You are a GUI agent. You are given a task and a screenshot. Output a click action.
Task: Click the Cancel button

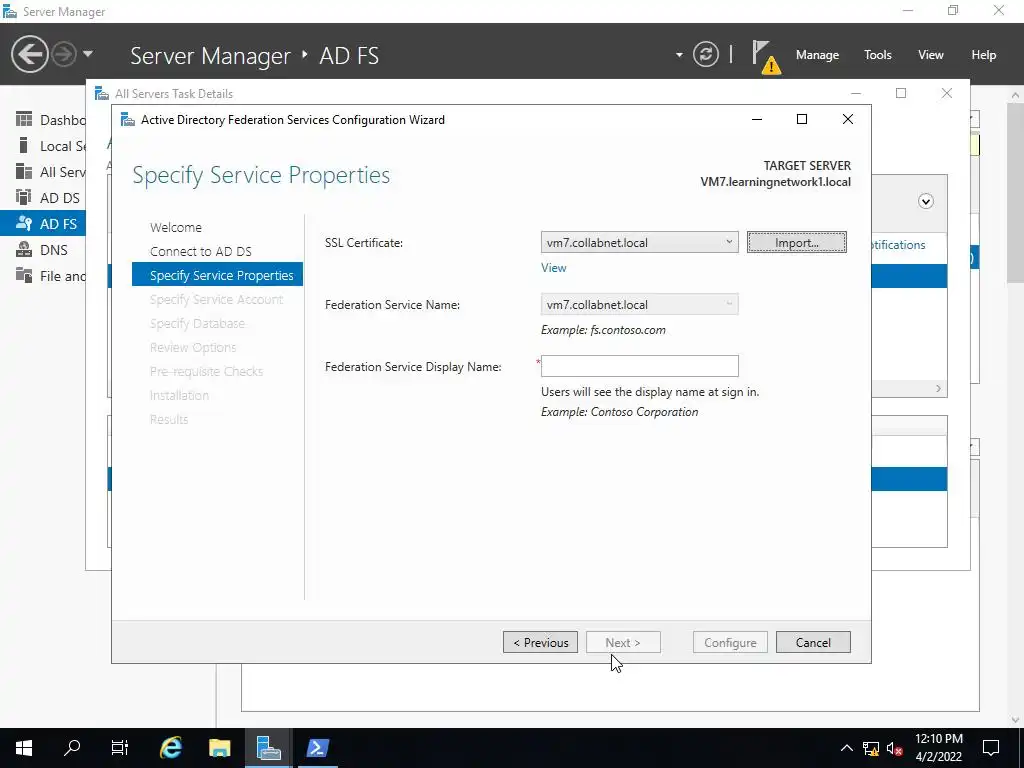point(813,642)
